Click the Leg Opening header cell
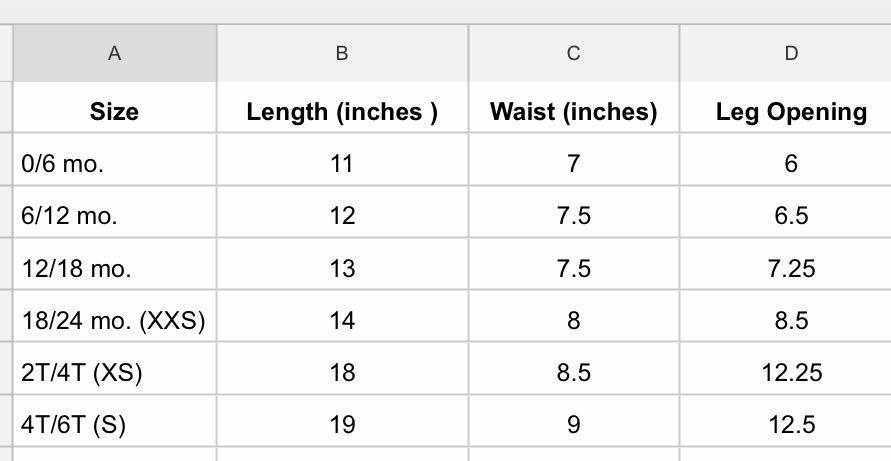The image size is (891, 461). point(790,111)
